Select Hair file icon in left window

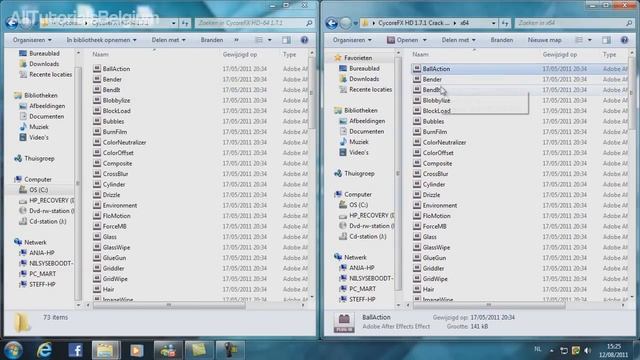point(97,289)
